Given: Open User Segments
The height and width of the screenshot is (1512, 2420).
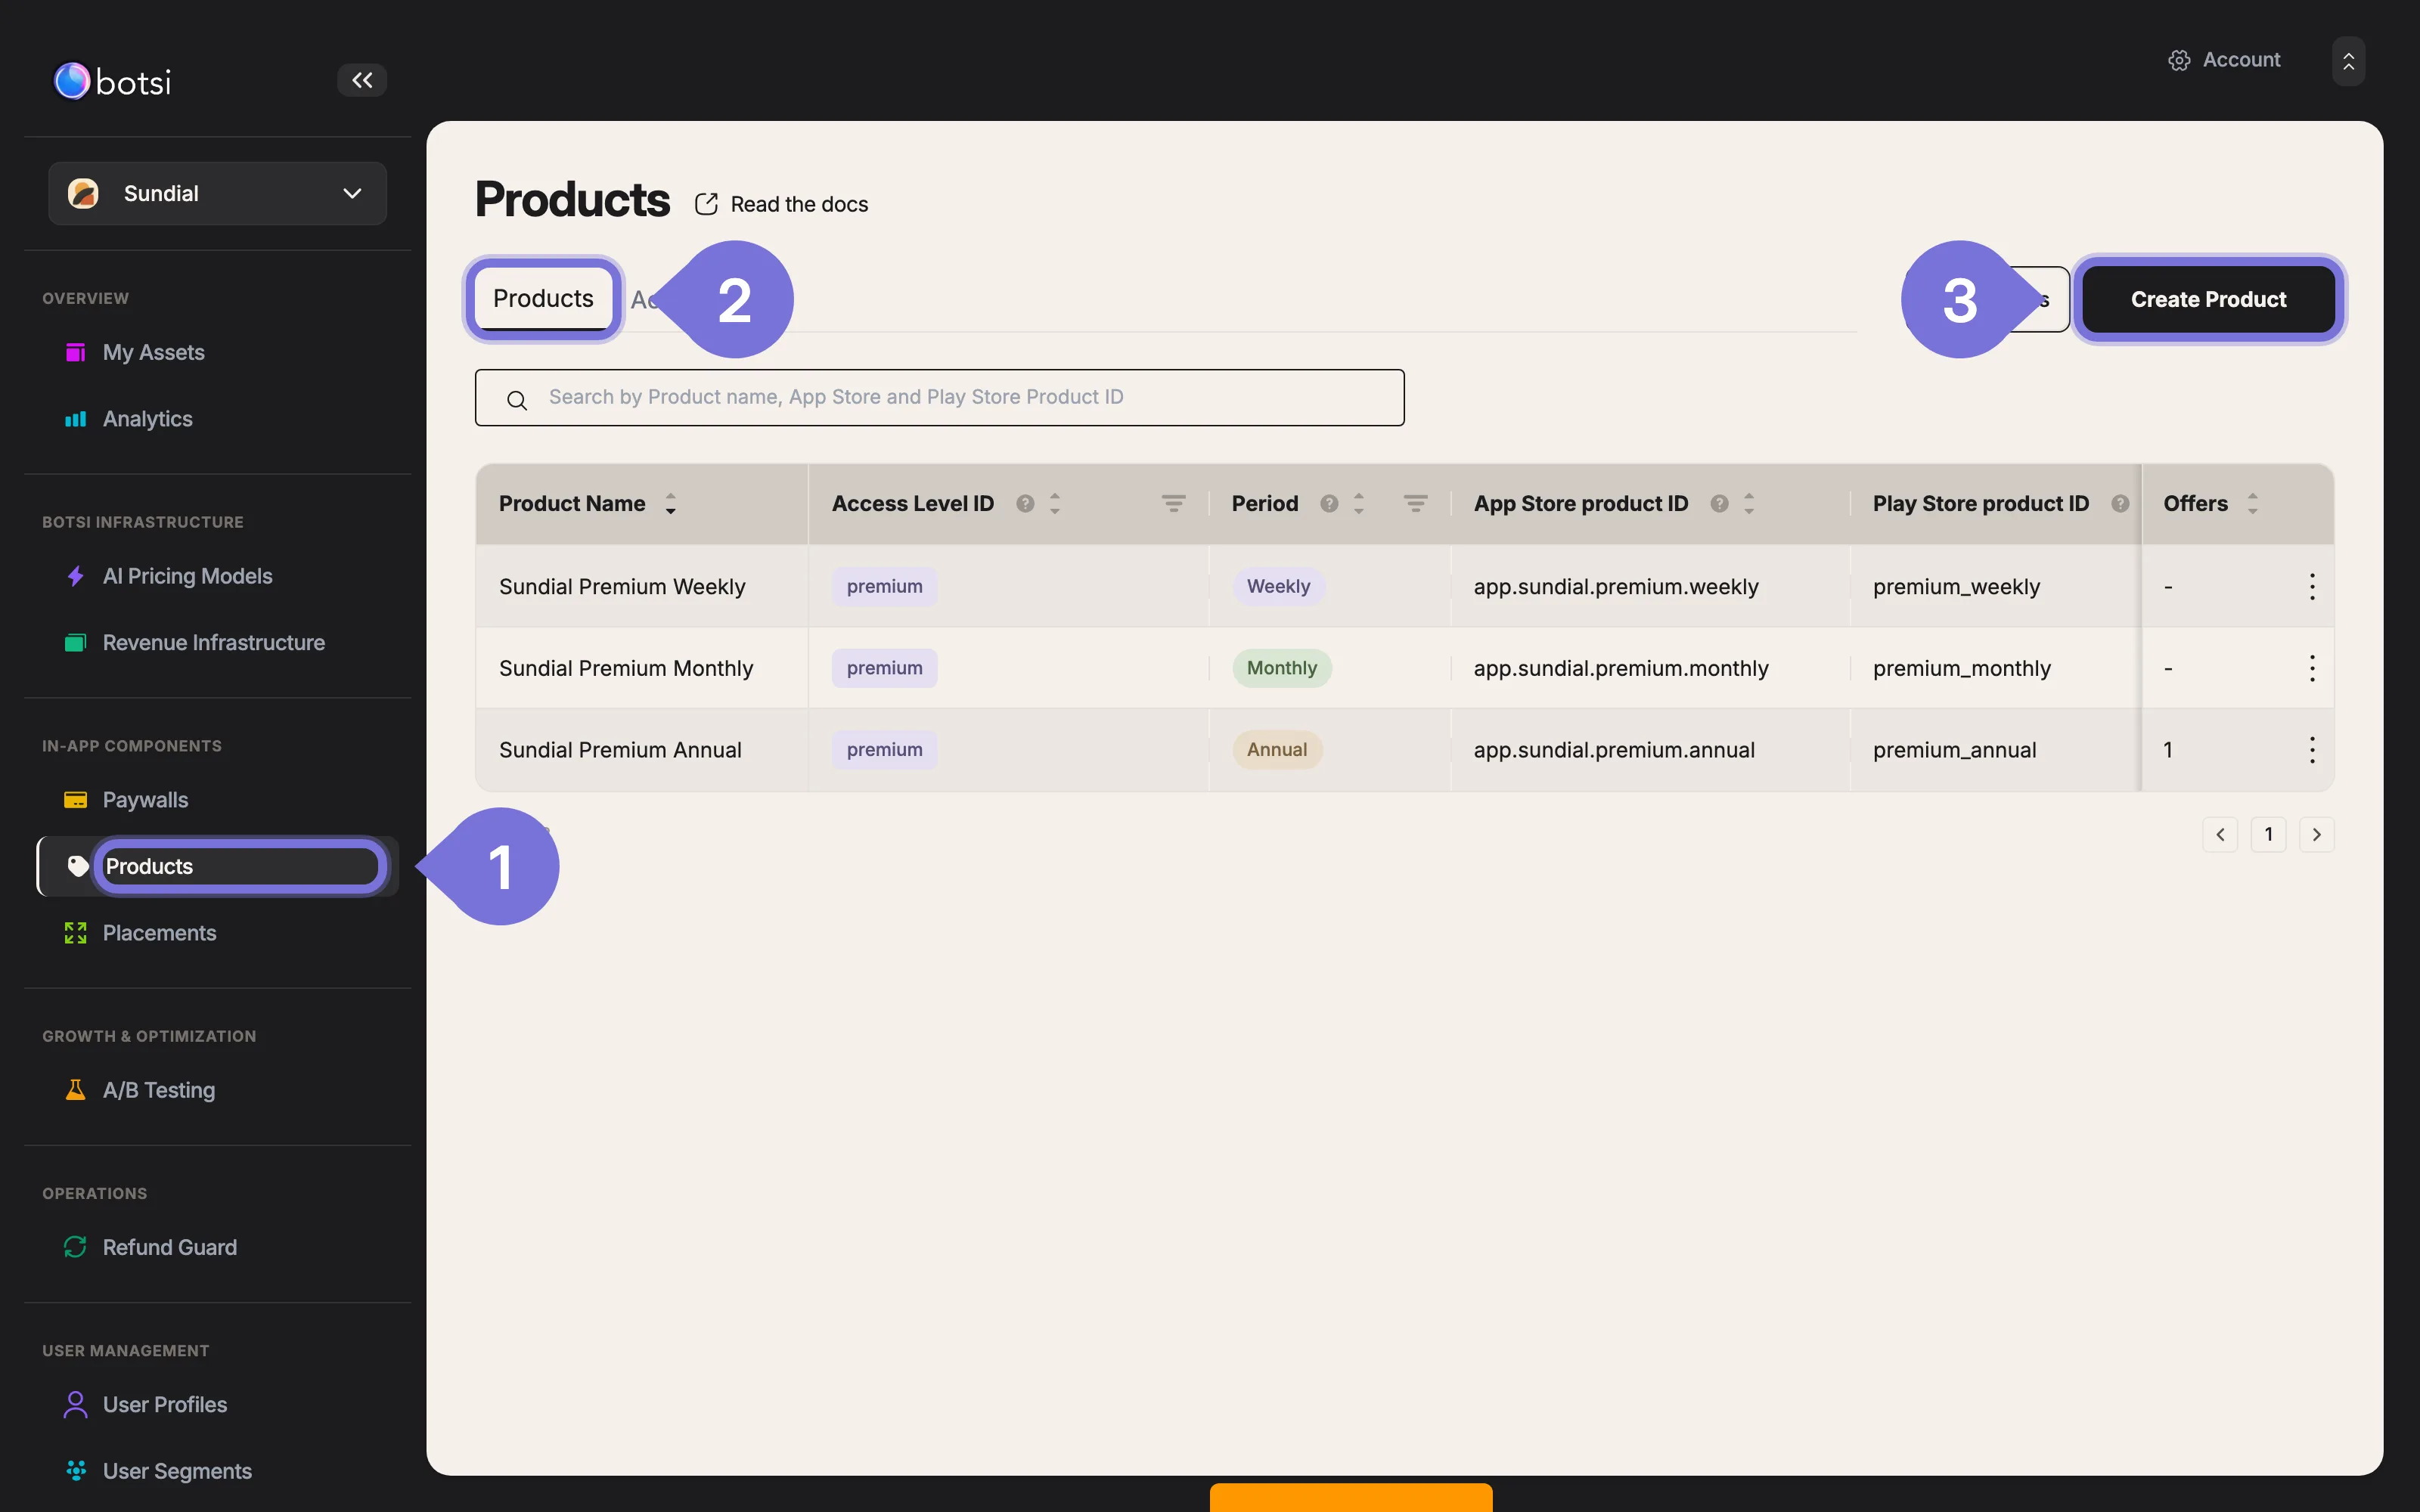Looking at the screenshot, I should [x=177, y=1471].
